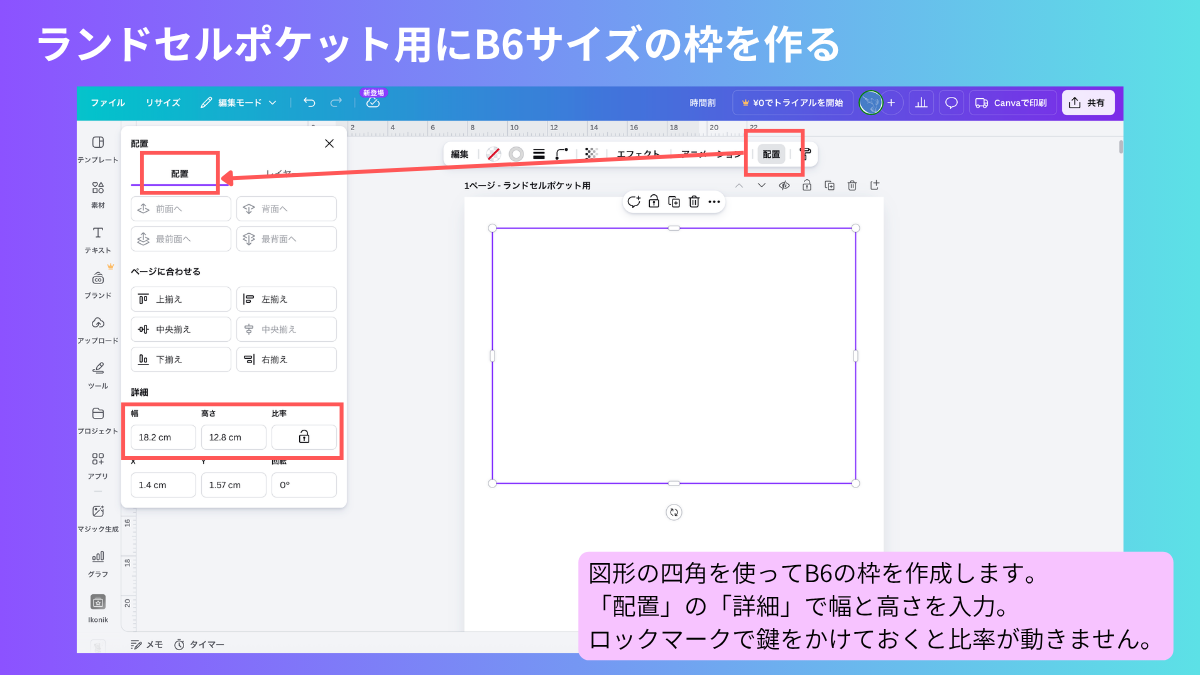Move page down with chevron arrow
1200x675 pixels.
click(x=761, y=185)
